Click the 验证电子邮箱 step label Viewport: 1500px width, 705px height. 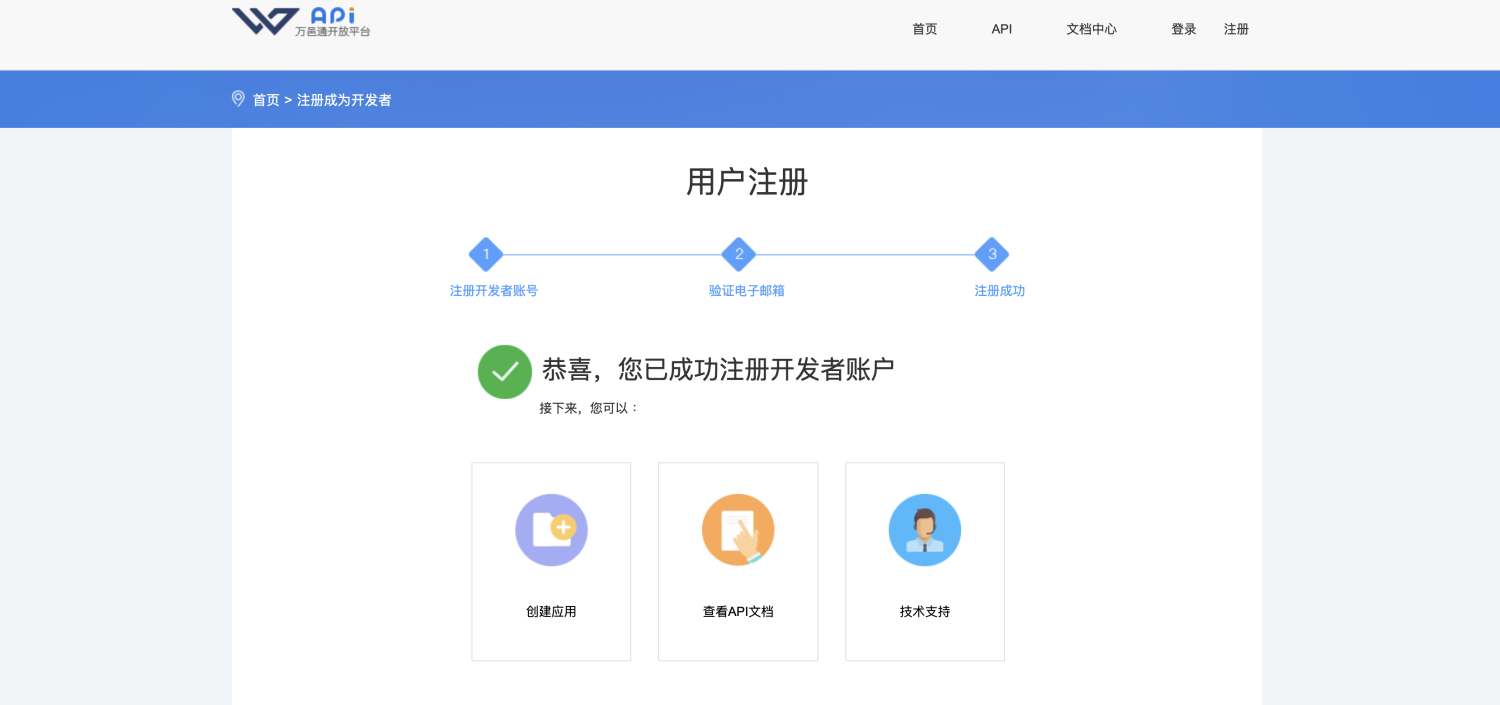746,291
